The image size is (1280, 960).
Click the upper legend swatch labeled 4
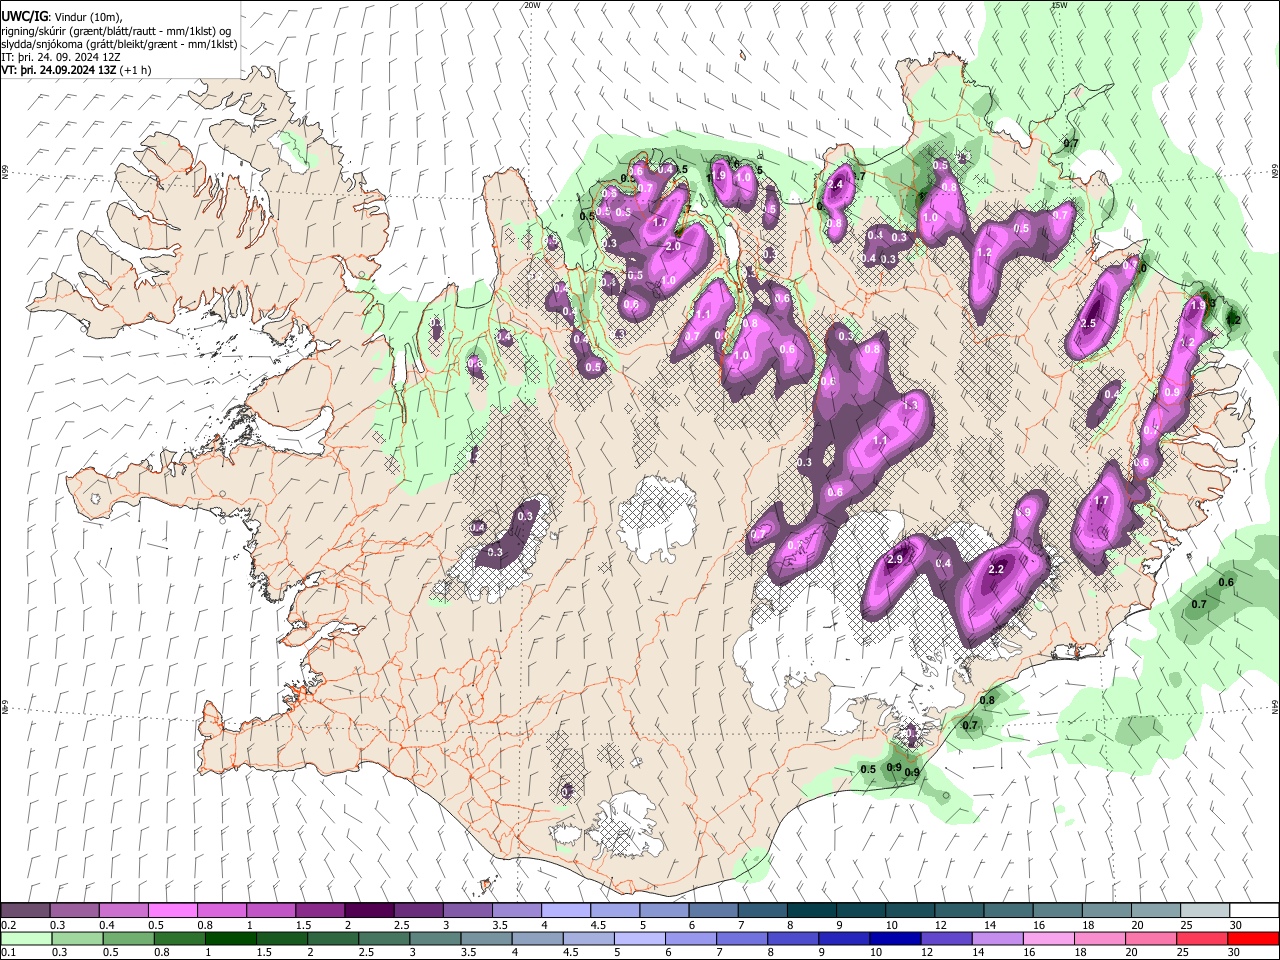[565, 911]
